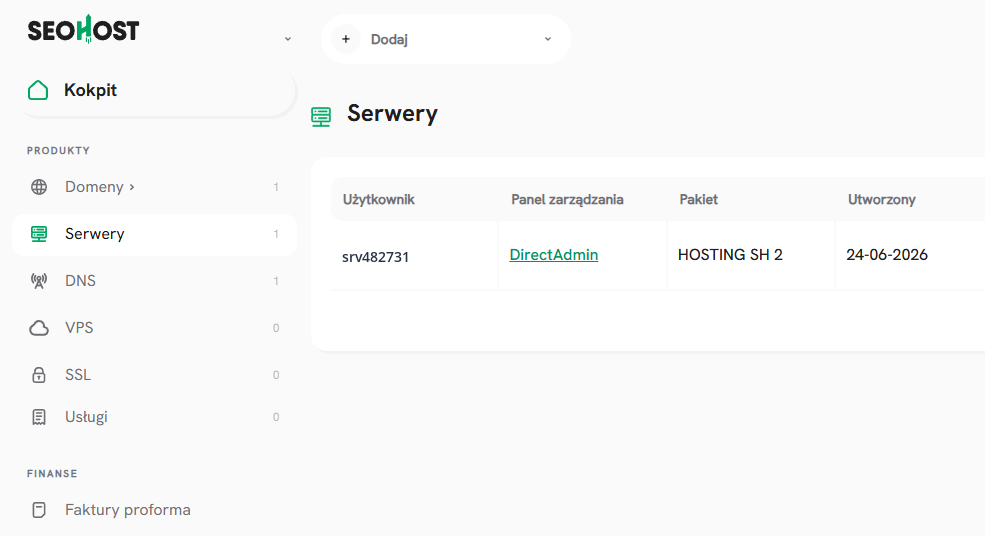Click the Usługi count badge
The image size is (985, 536).
(276, 417)
